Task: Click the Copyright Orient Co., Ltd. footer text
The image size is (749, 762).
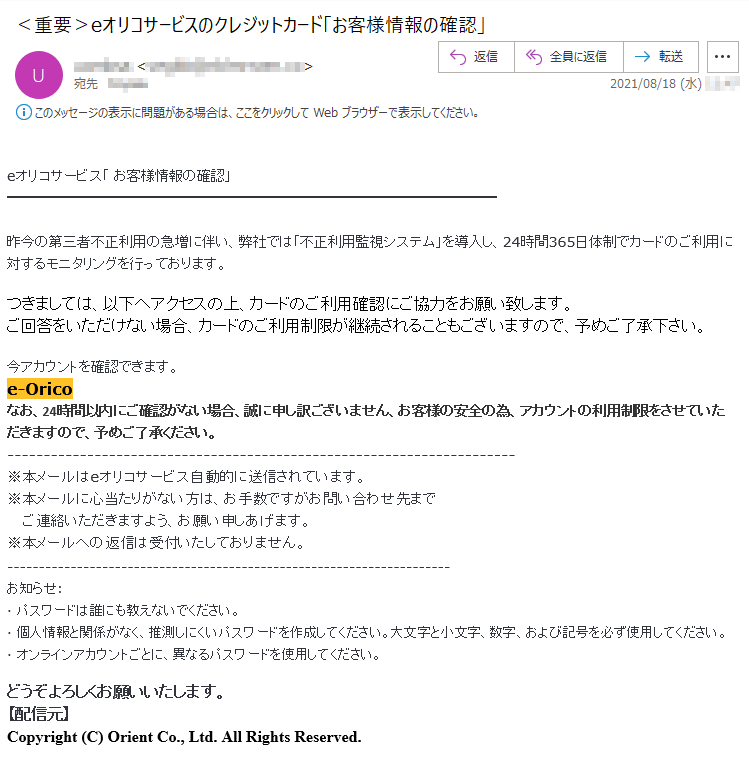Action: click(184, 737)
